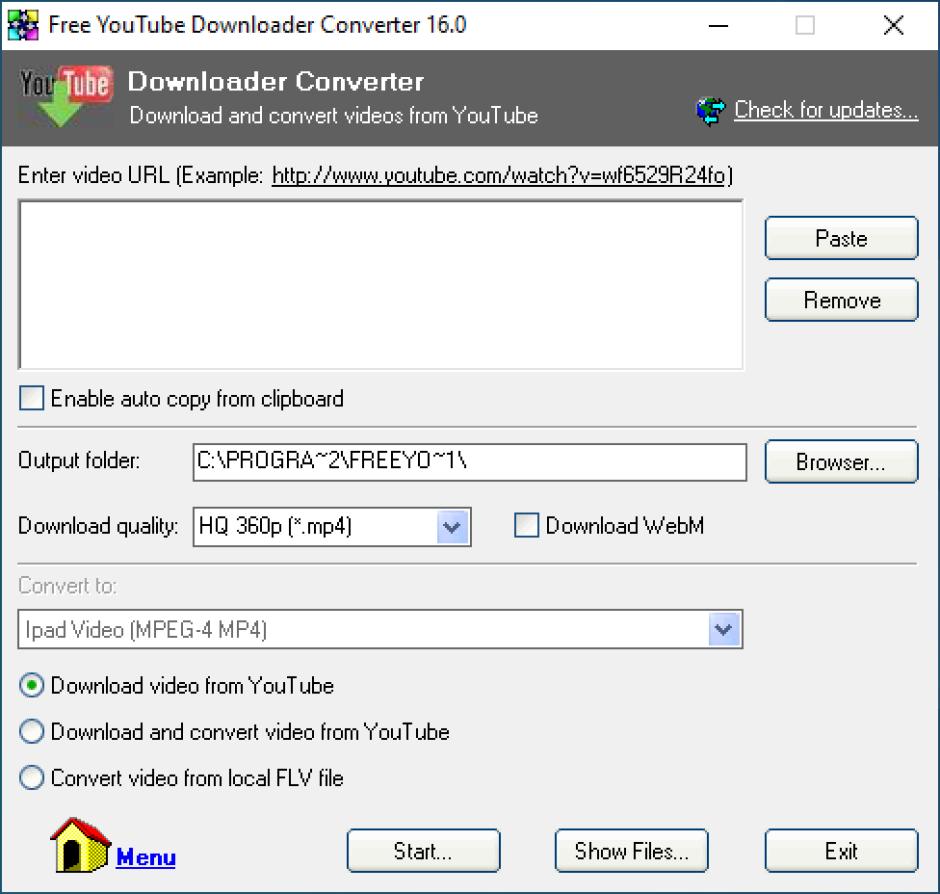Click the app icon in title bar

point(23,25)
